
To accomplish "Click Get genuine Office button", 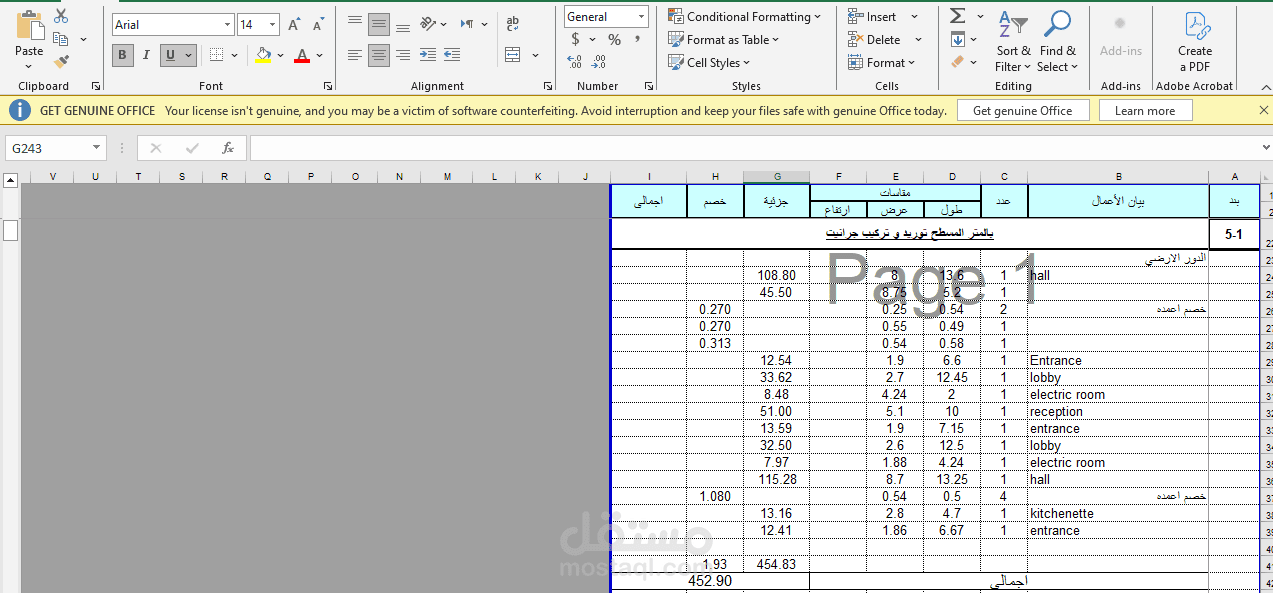I will [1022, 111].
